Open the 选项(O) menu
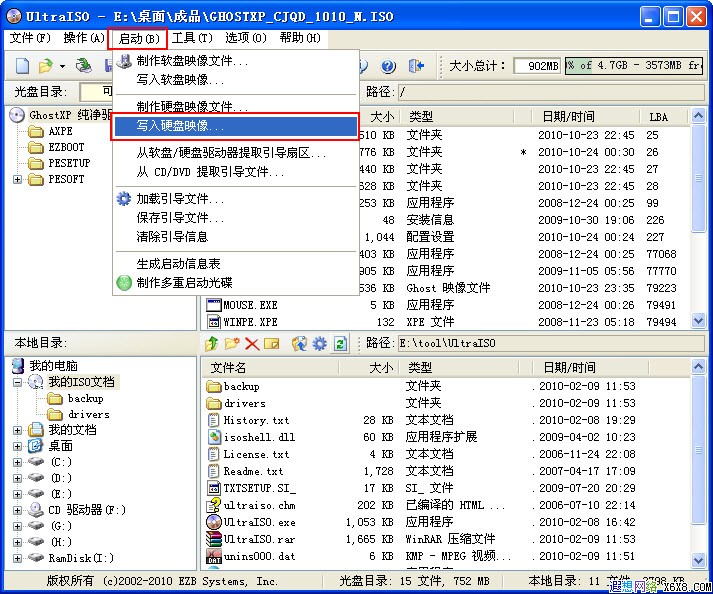Viewport: 713px width, 594px height. click(246, 38)
